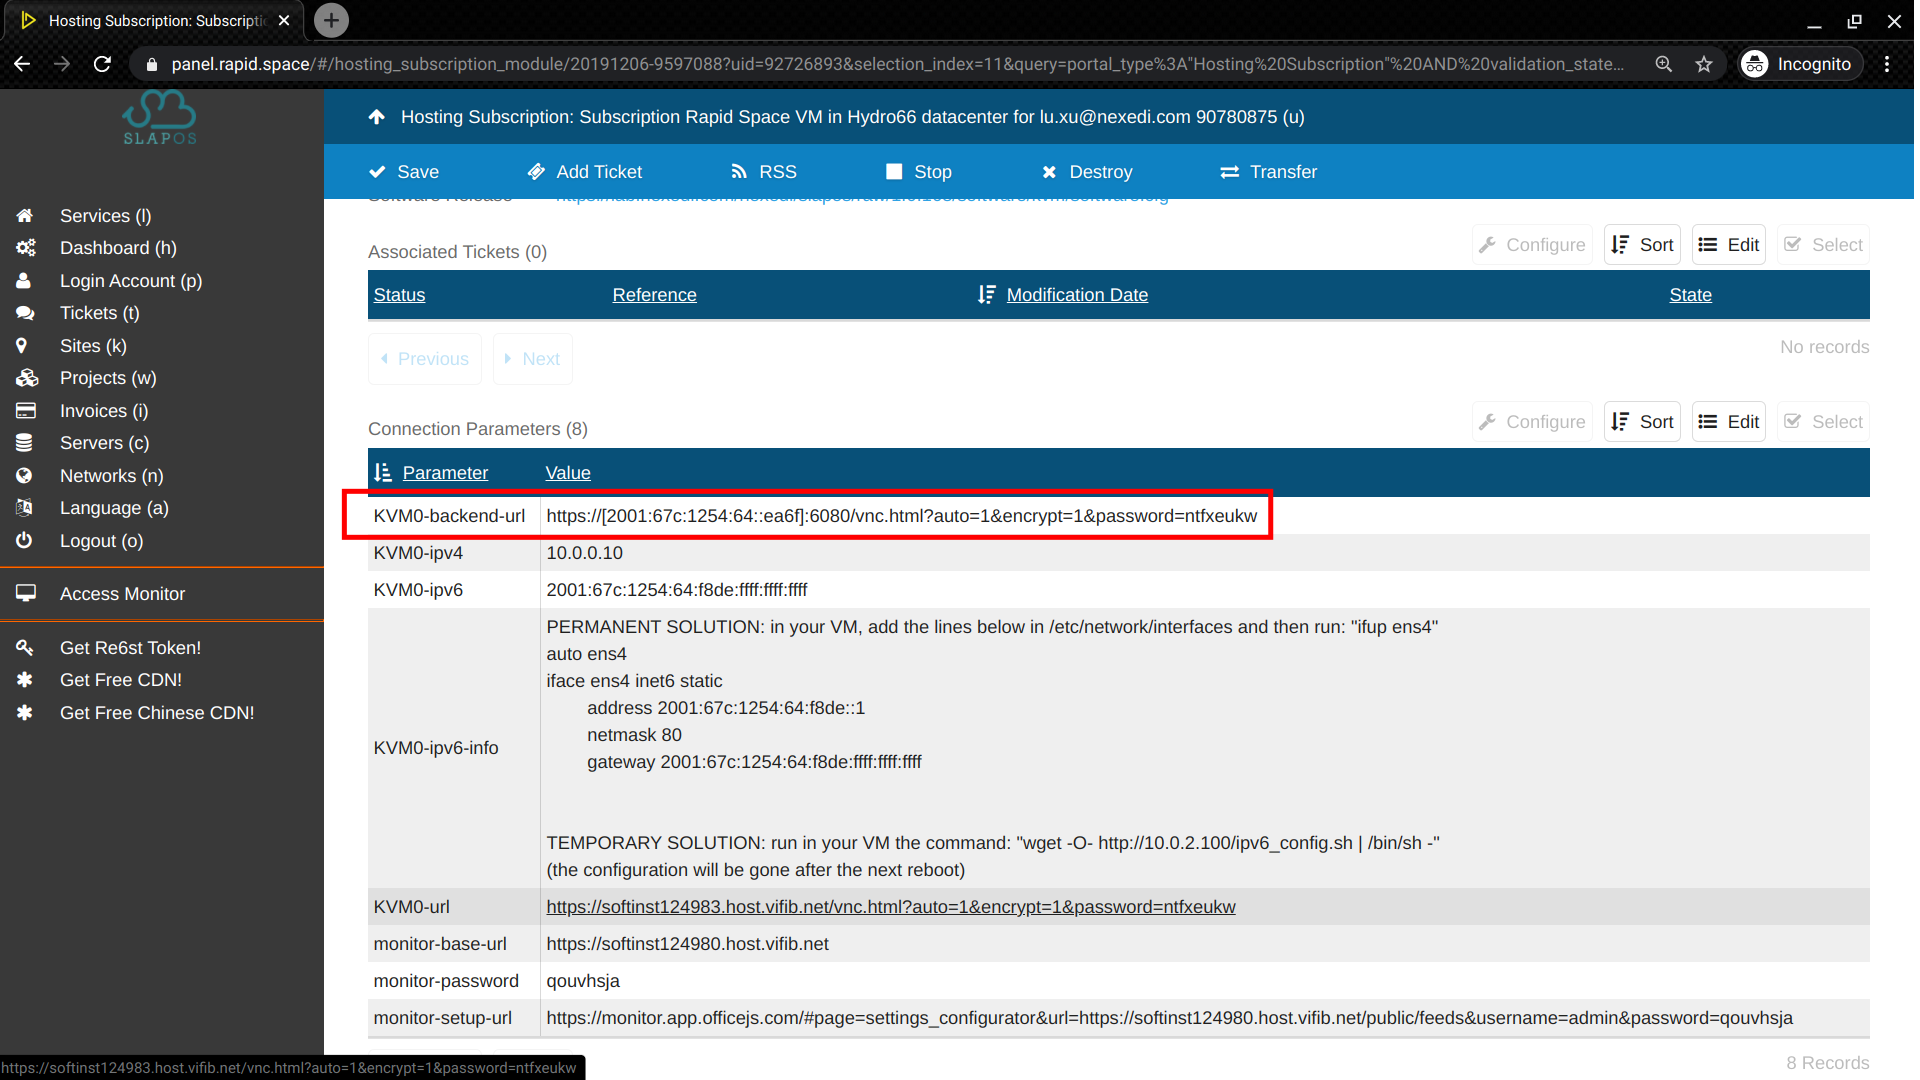The height and width of the screenshot is (1080, 1920).
Task: Open the Chrome three-dot menu
Action: pyautogui.click(x=1887, y=64)
